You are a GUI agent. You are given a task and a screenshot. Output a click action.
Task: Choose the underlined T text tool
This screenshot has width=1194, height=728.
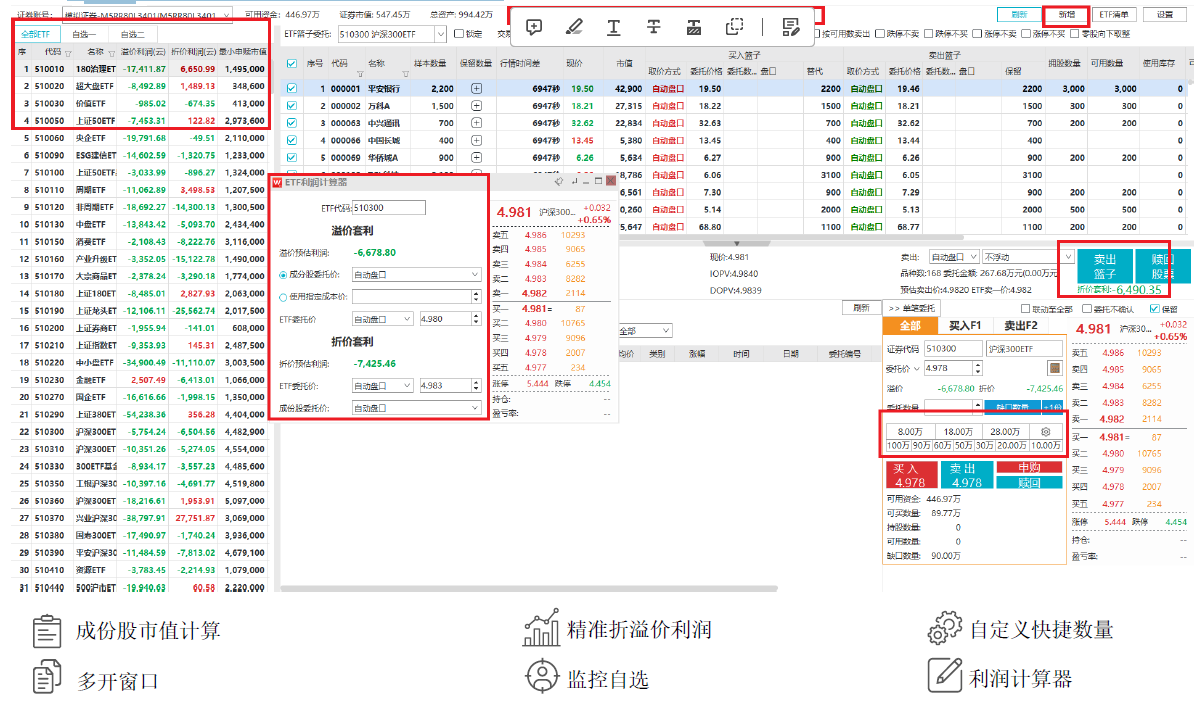coord(614,27)
